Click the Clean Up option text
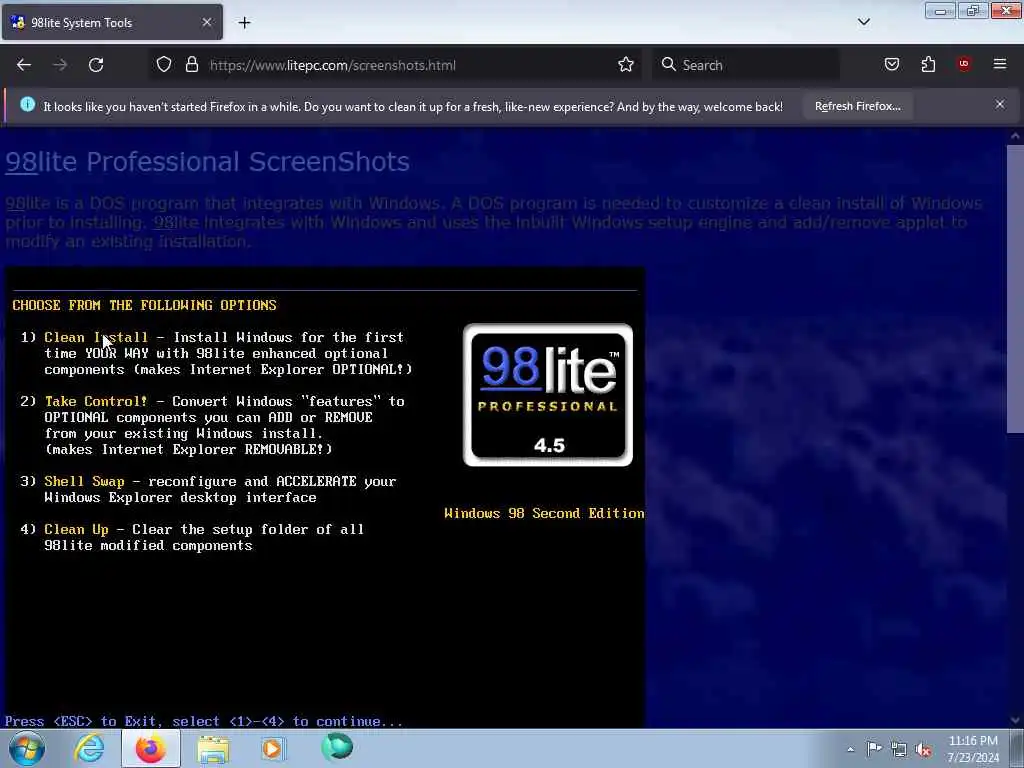This screenshot has height=768, width=1024. pyautogui.click(x=76, y=530)
